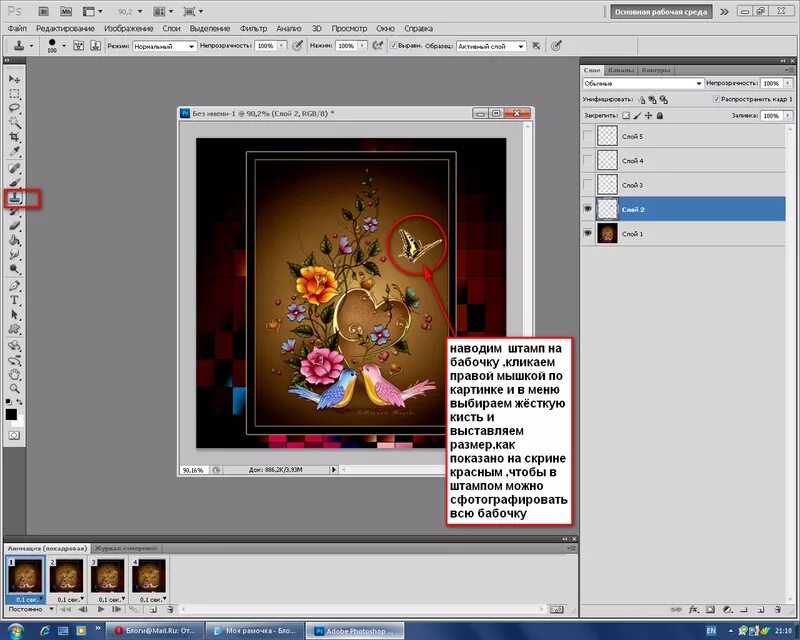The image size is (800, 640).
Task: Select the Crop tool
Action: (14, 137)
